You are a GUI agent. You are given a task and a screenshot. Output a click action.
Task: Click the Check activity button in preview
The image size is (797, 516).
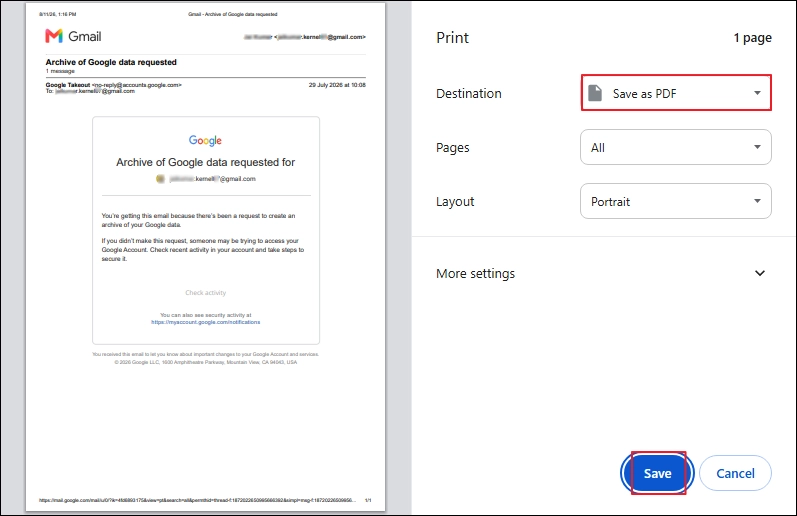pyautogui.click(x=205, y=293)
